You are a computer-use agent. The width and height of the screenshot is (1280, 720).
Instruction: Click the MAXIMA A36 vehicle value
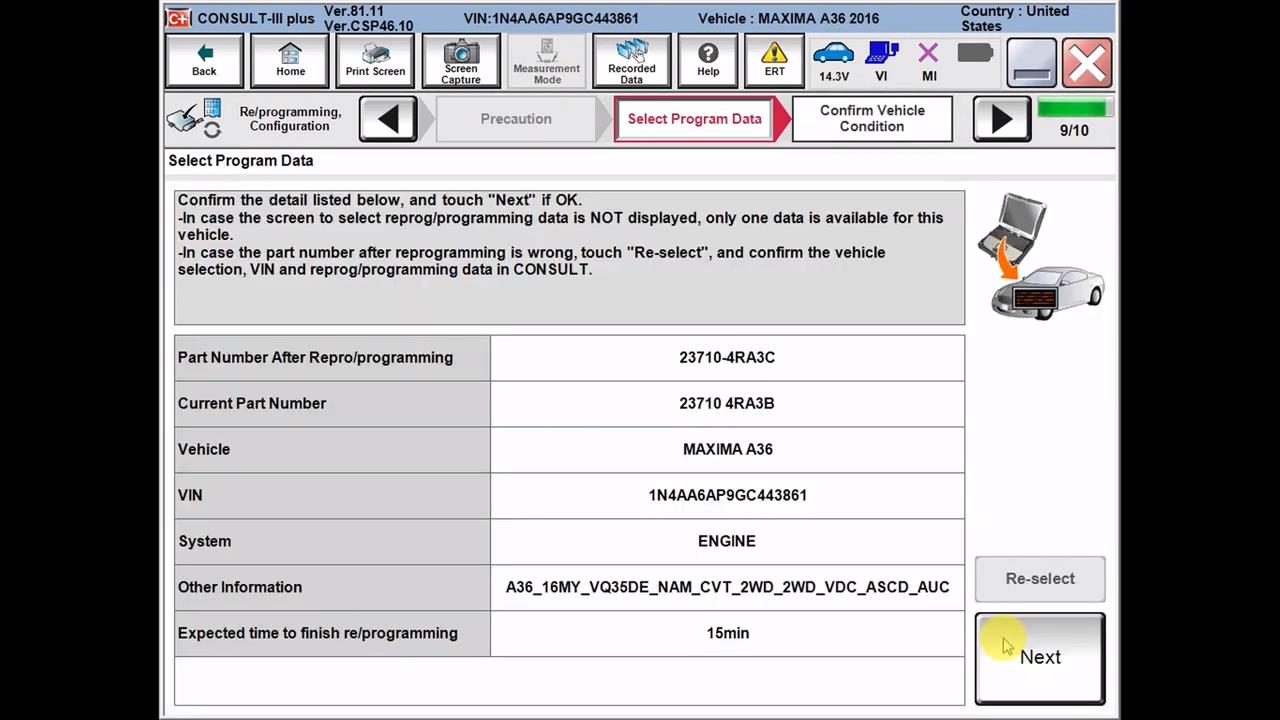(x=727, y=449)
